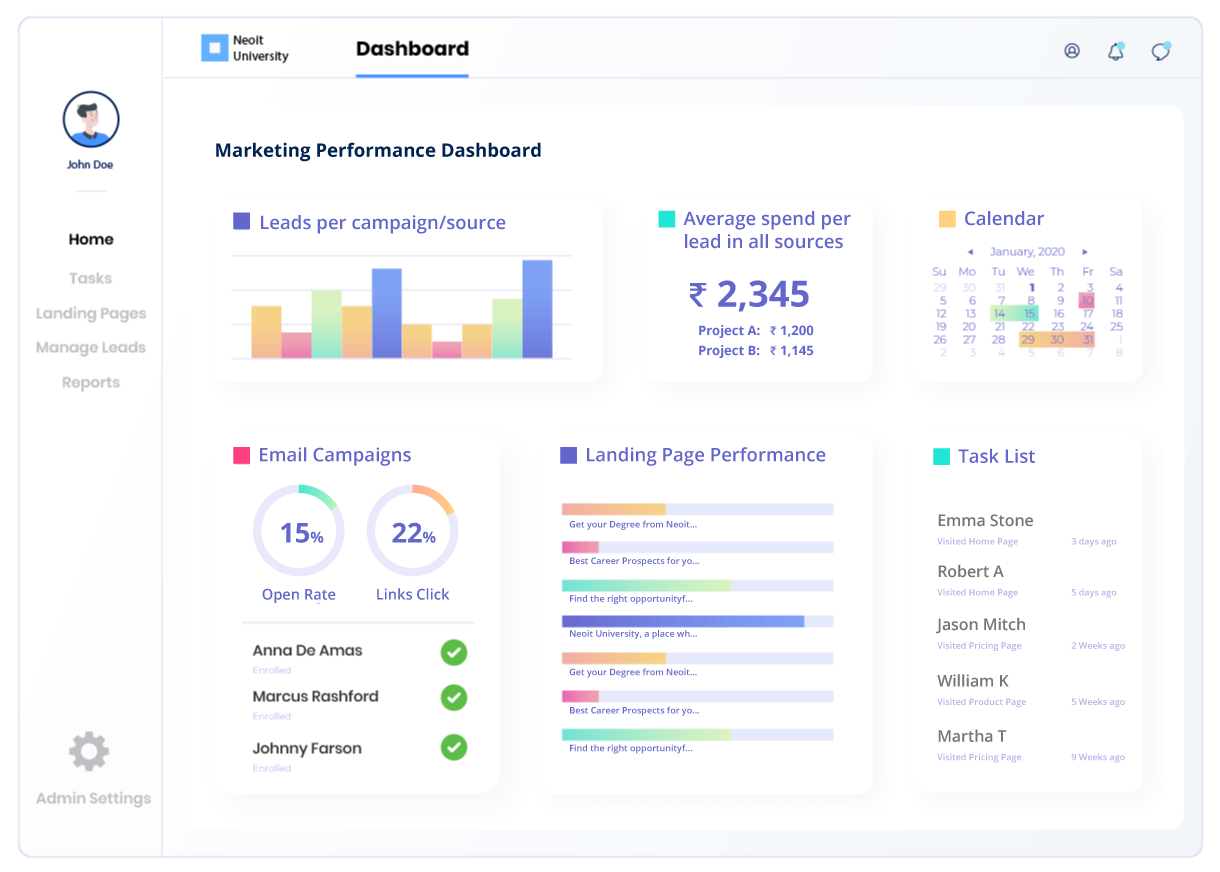The image size is (1220, 872).
Task: Click John Doe's profile avatar
Action: point(91,119)
